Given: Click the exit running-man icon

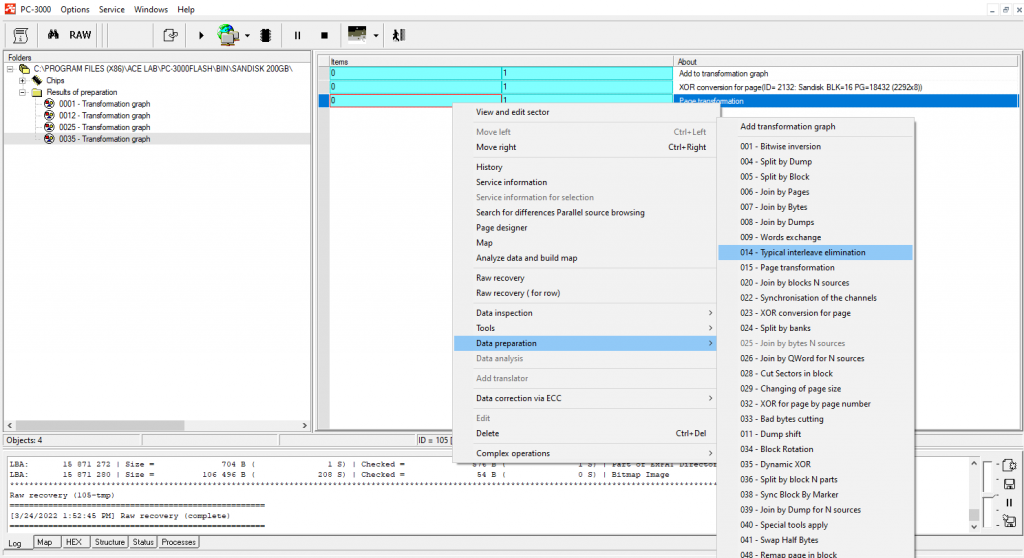Looking at the screenshot, I should point(398,35).
